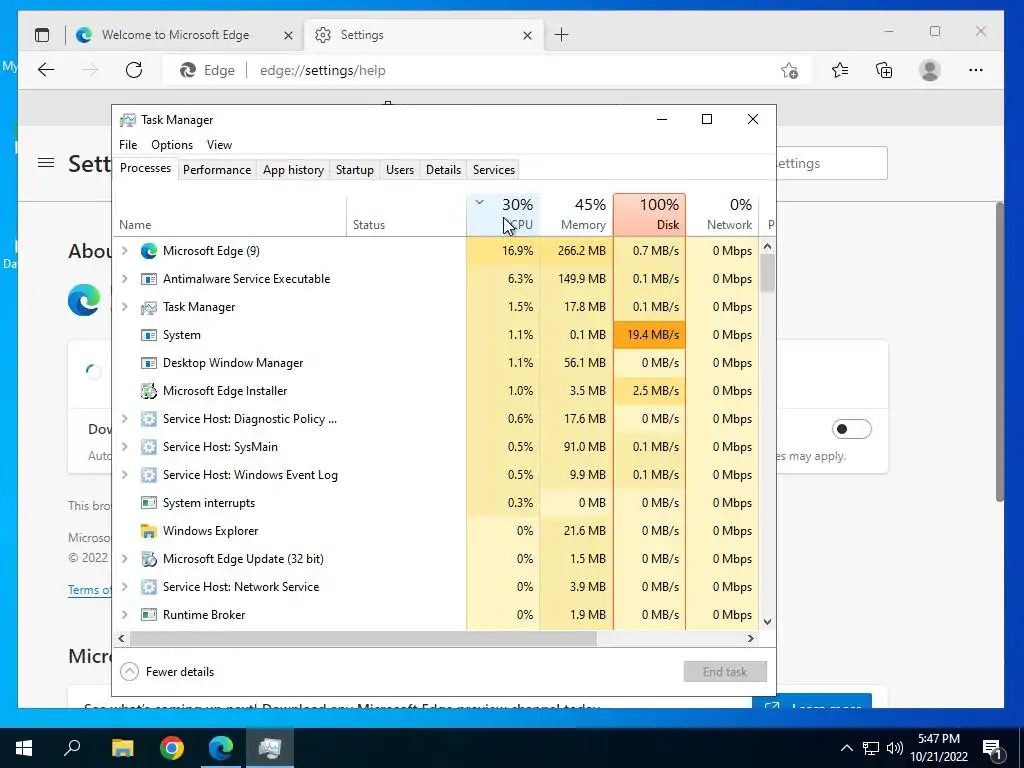This screenshot has width=1024, height=768.
Task: Open Edge Collections icon
Action: click(884, 70)
